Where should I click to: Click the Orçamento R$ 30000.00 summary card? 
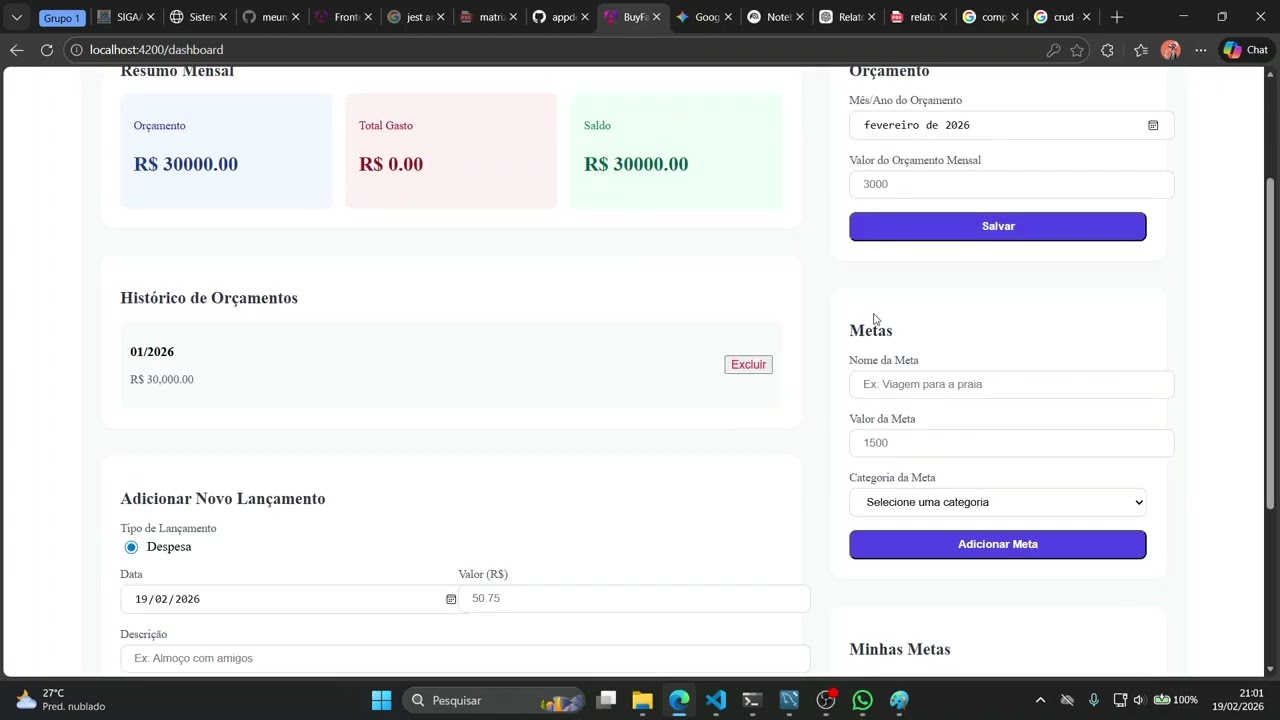click(x=226, y=151)
